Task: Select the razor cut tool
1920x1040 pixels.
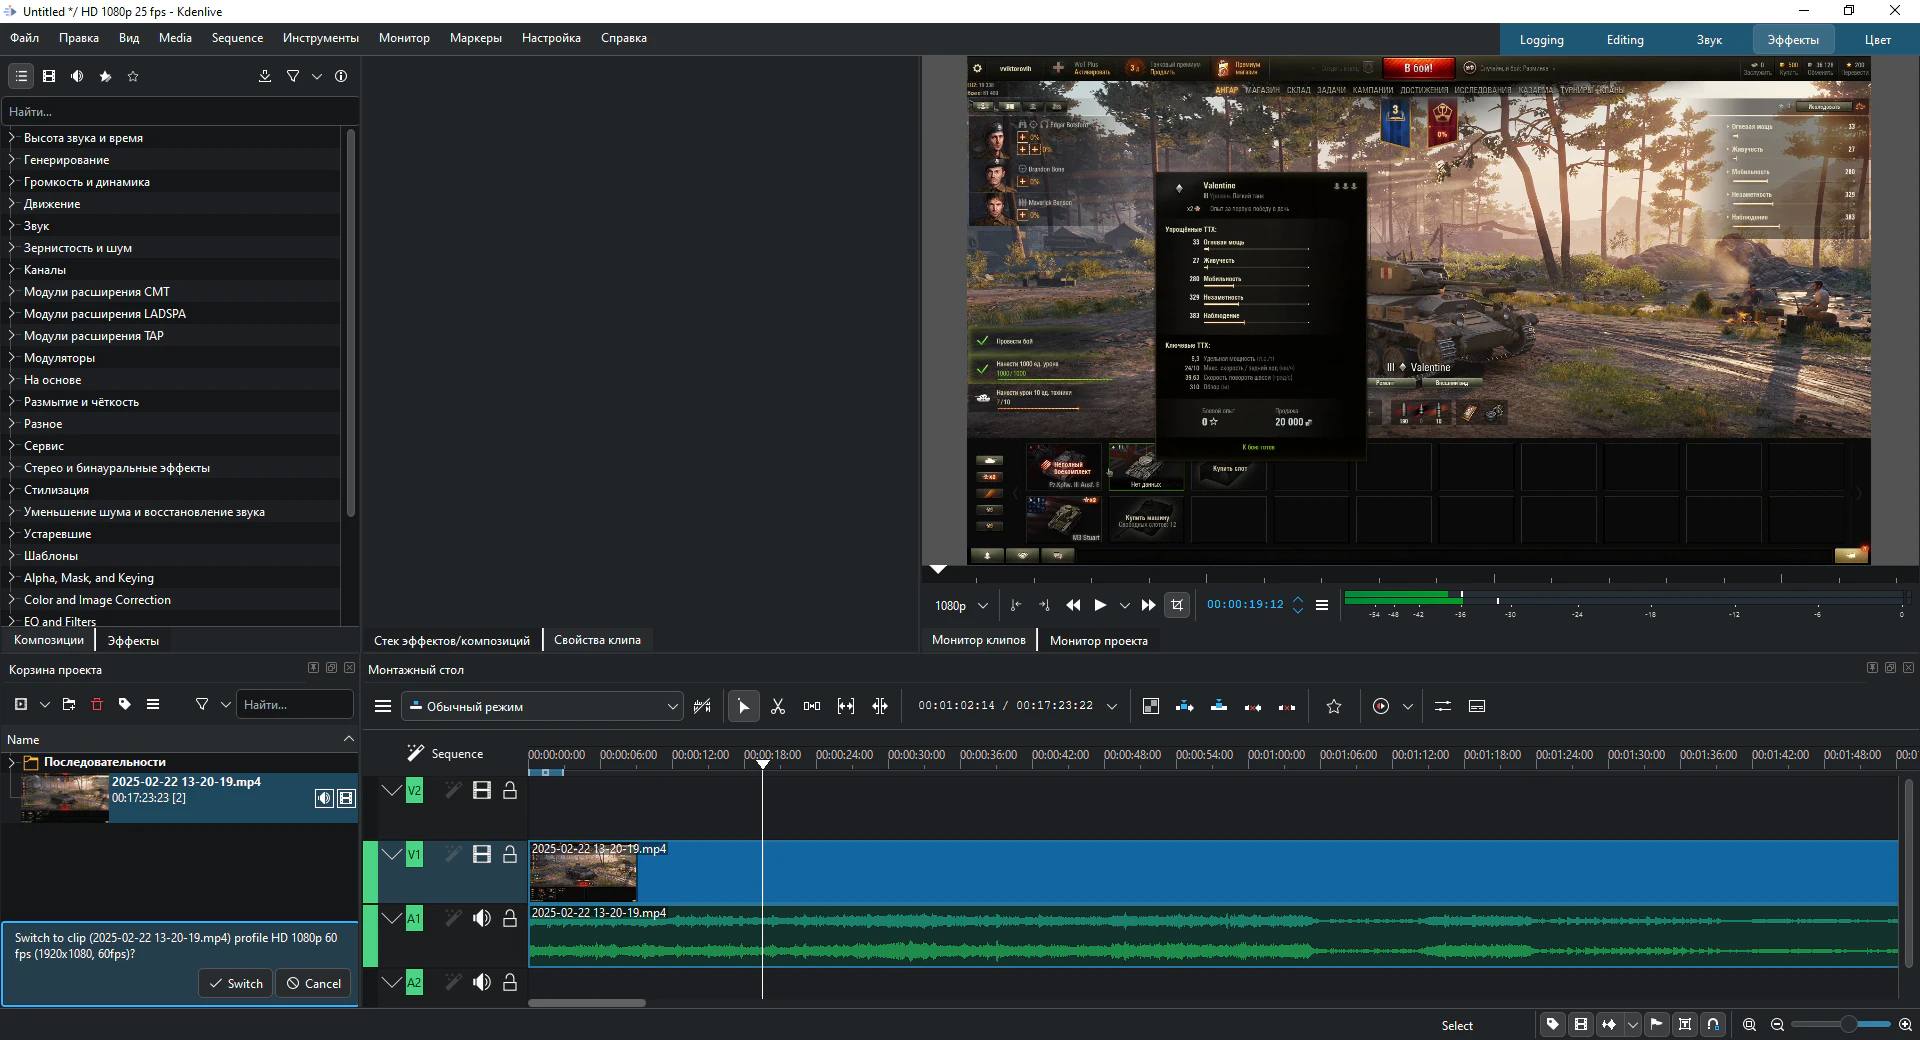Action: pos(778,706)
